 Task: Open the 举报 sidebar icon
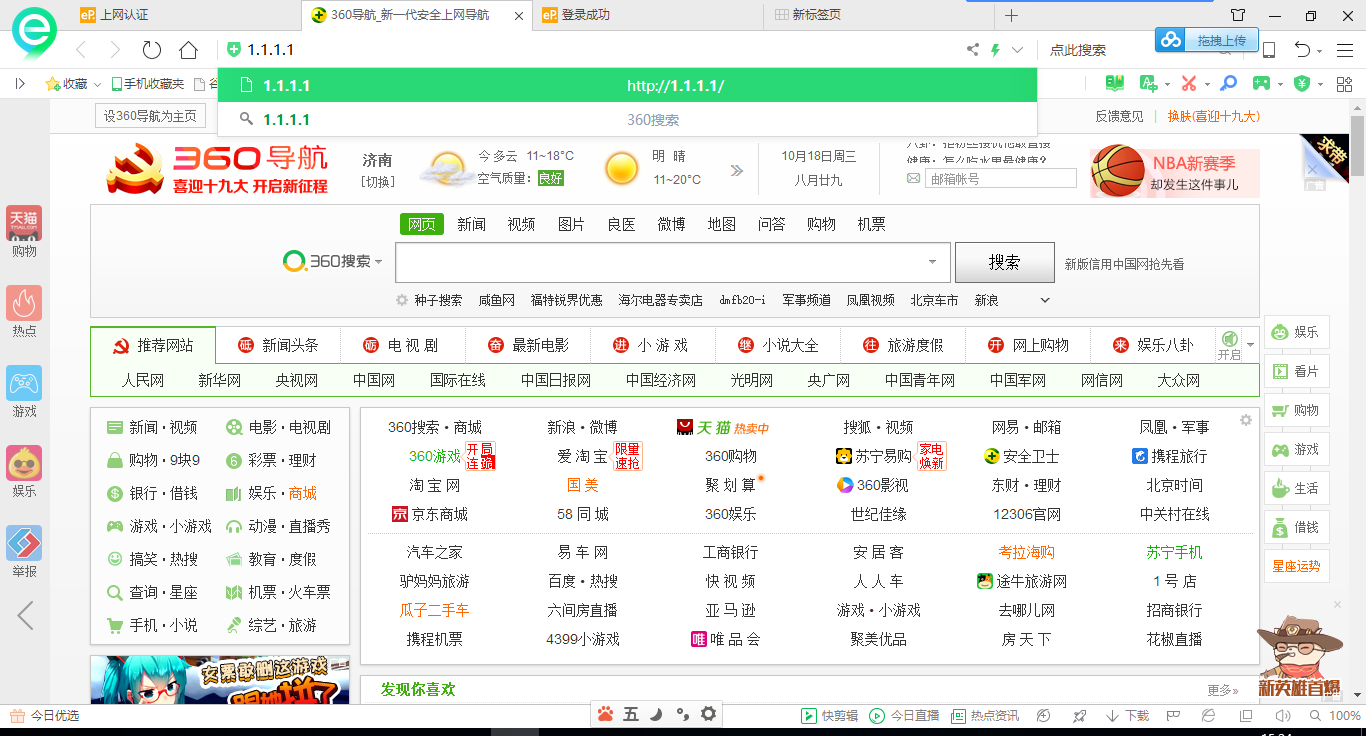point(24,552)
